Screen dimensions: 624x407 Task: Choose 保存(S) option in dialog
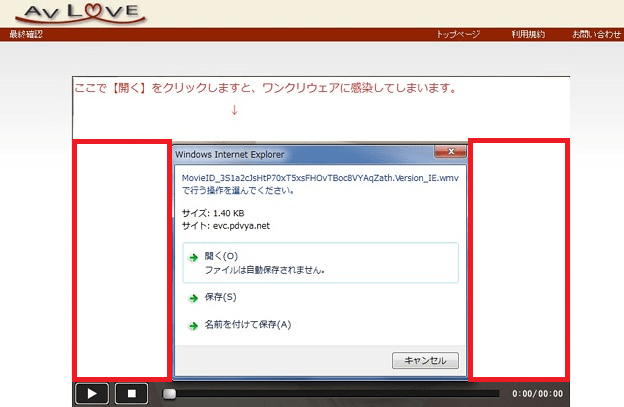[220, 297]
